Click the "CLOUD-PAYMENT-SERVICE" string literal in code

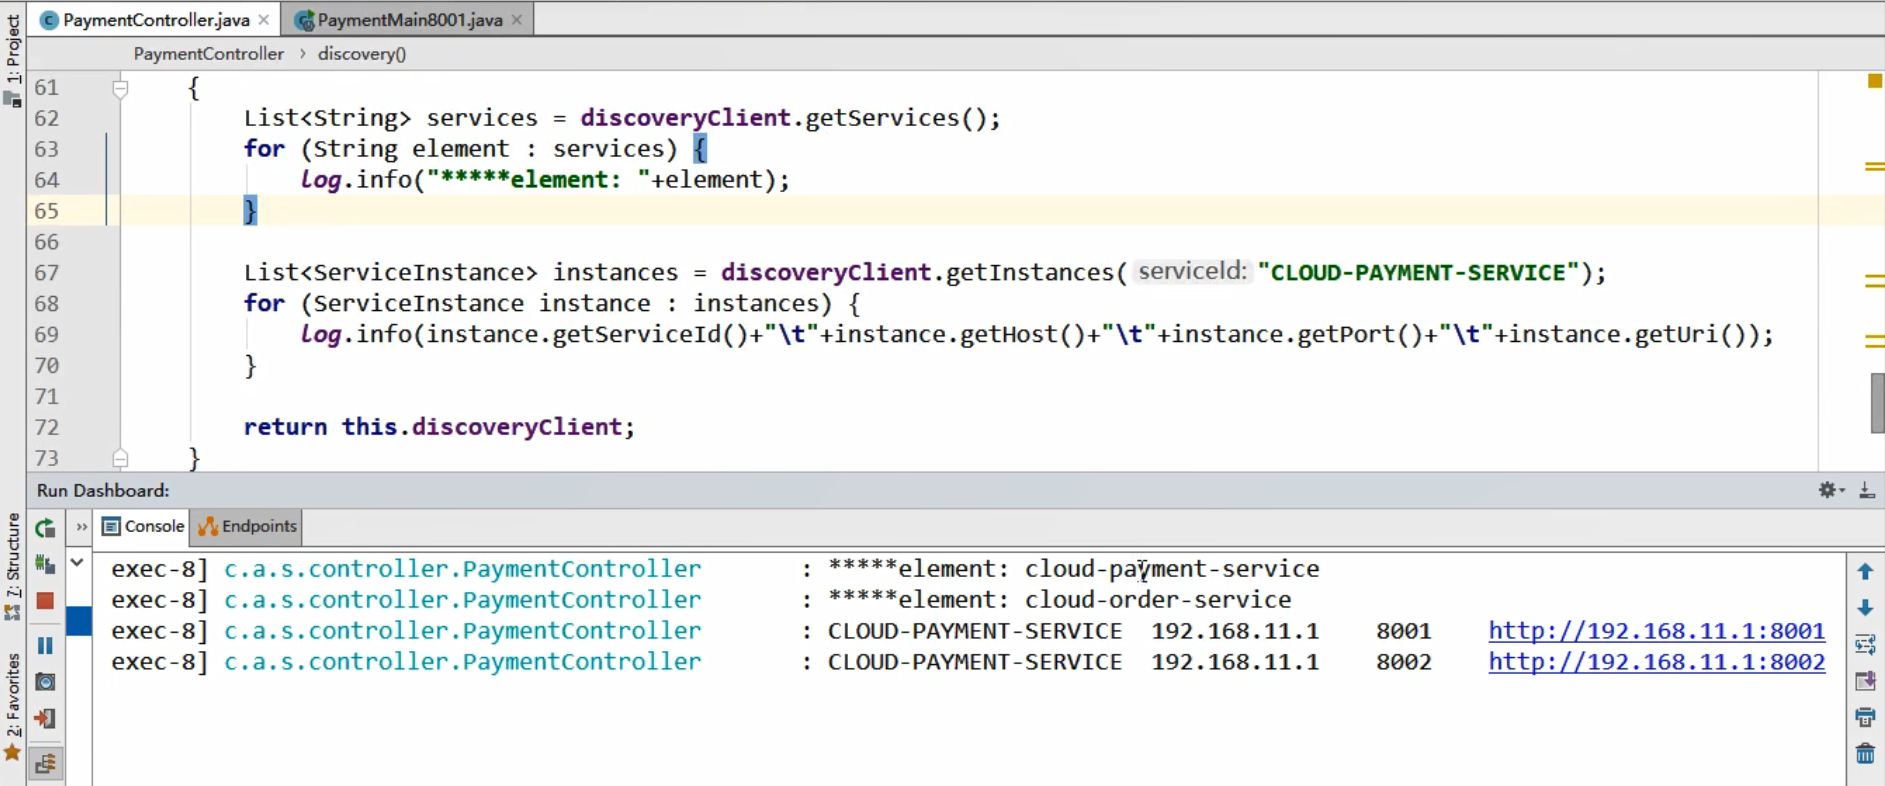pyautogui.click(x=1418, y=273)
